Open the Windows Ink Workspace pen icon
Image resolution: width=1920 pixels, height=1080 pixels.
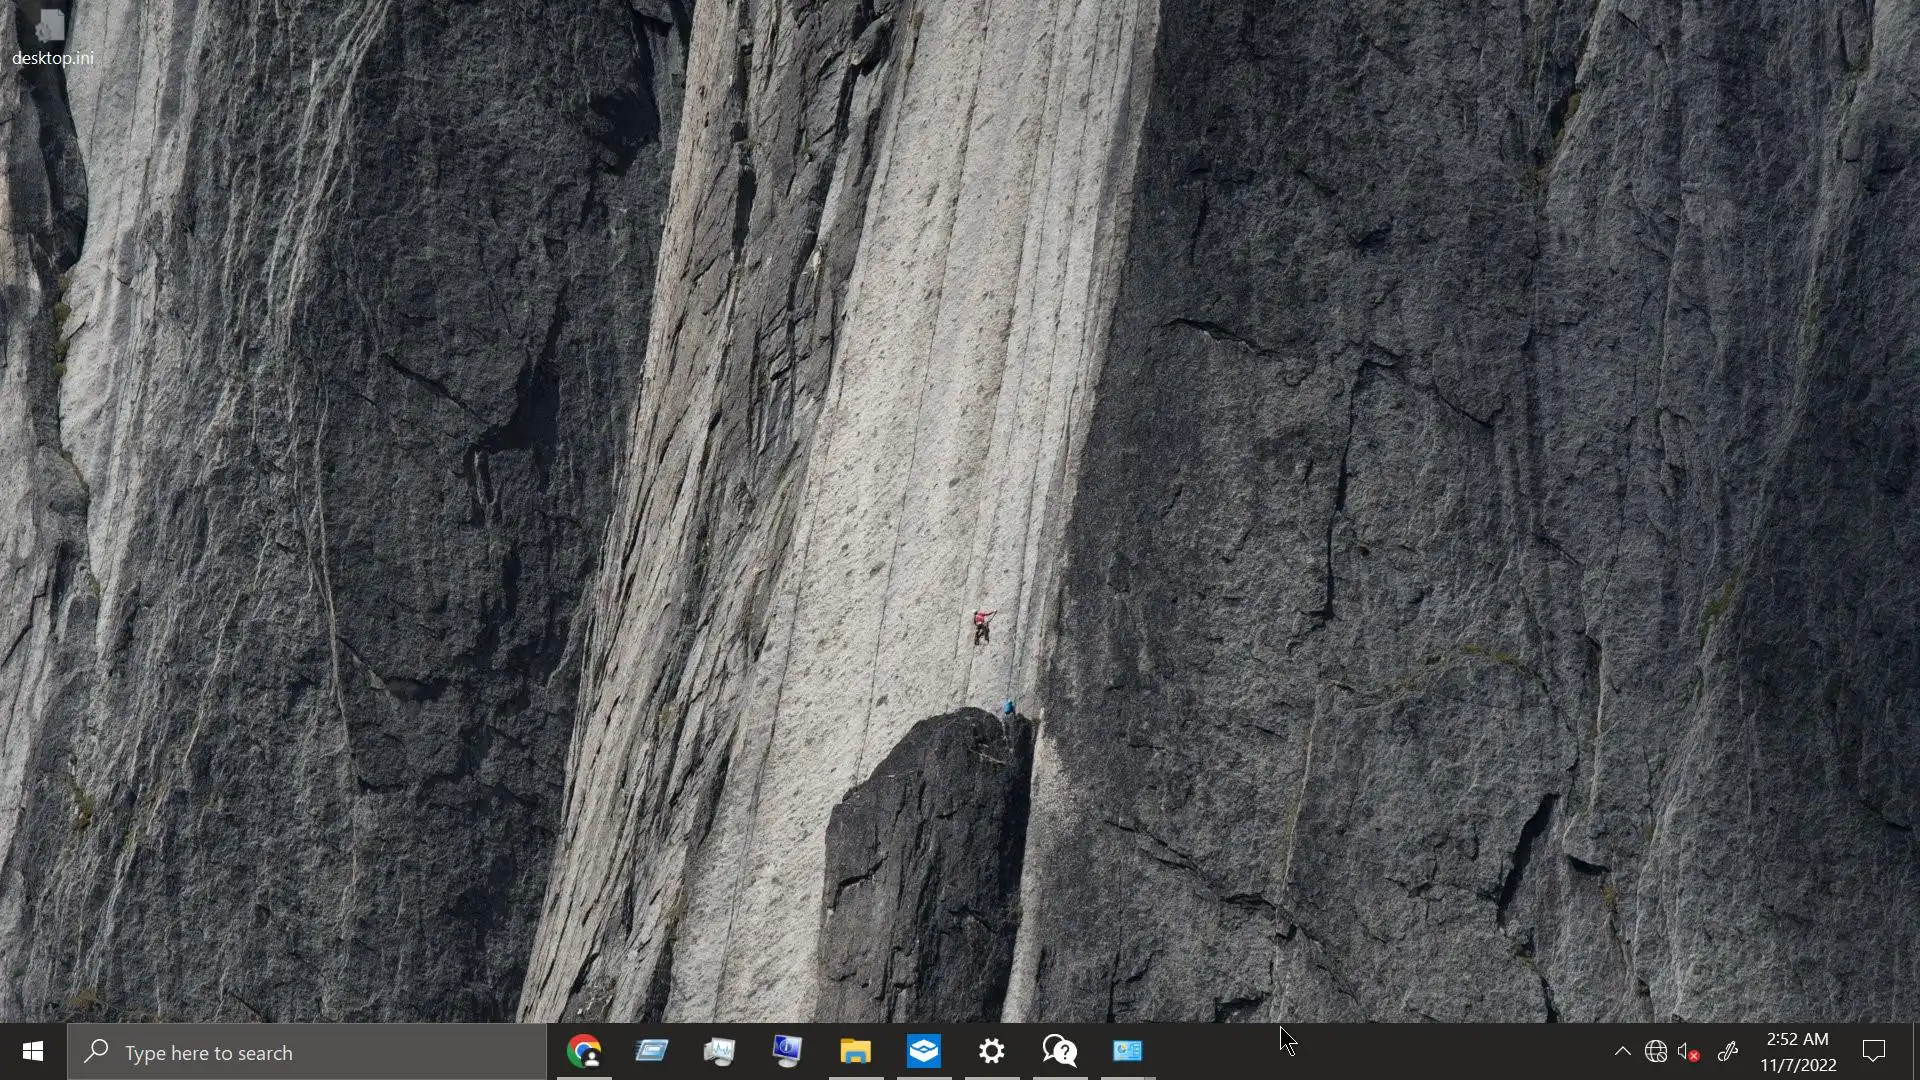click(x=1727, y=1051)
